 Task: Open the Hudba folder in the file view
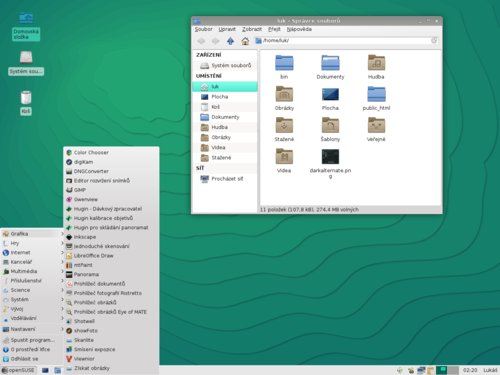[x=376, y=63]
